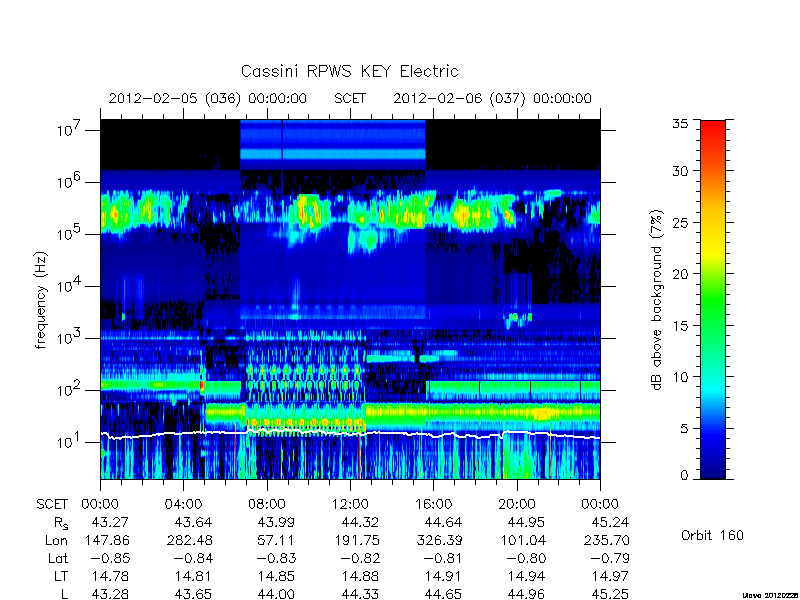The image size is (800, 600).
Task: Click inside the spectrogram plot area
Action: pos(350,299)
